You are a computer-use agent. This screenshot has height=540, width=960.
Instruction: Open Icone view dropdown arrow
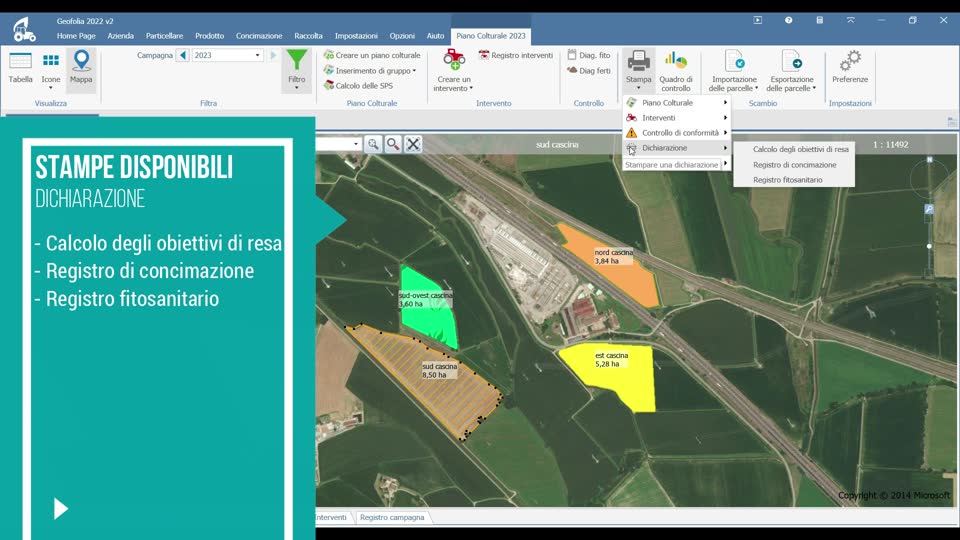pyautogui.click(x=51, y=88)
